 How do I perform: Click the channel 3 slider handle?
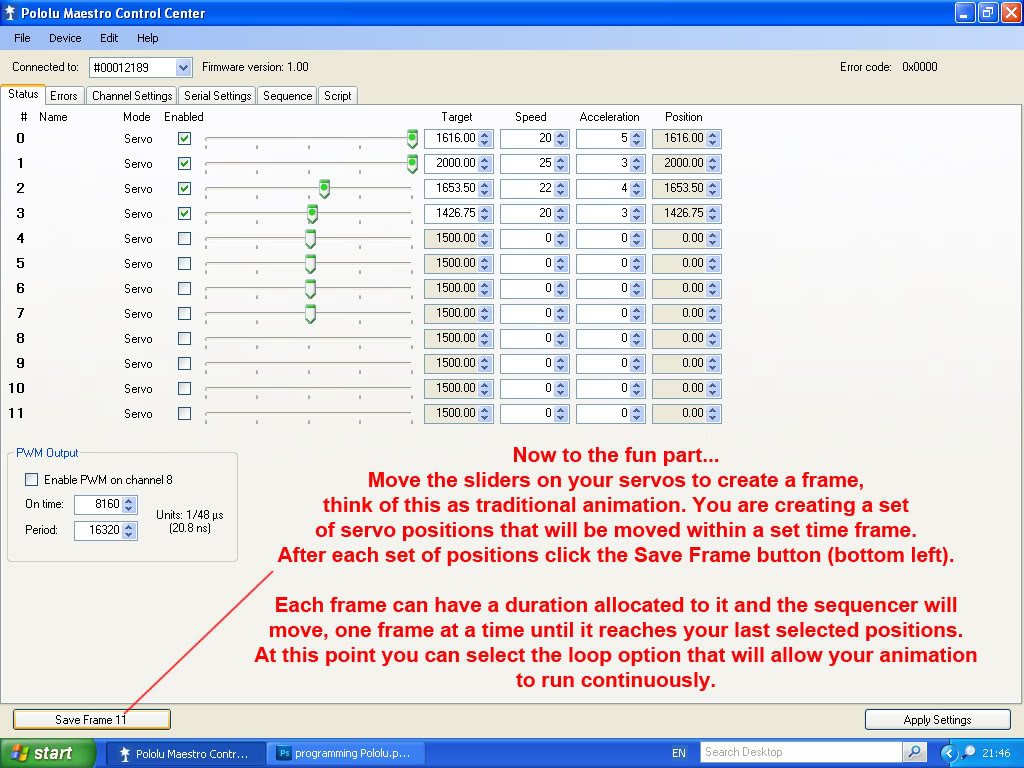pos(312,214)
